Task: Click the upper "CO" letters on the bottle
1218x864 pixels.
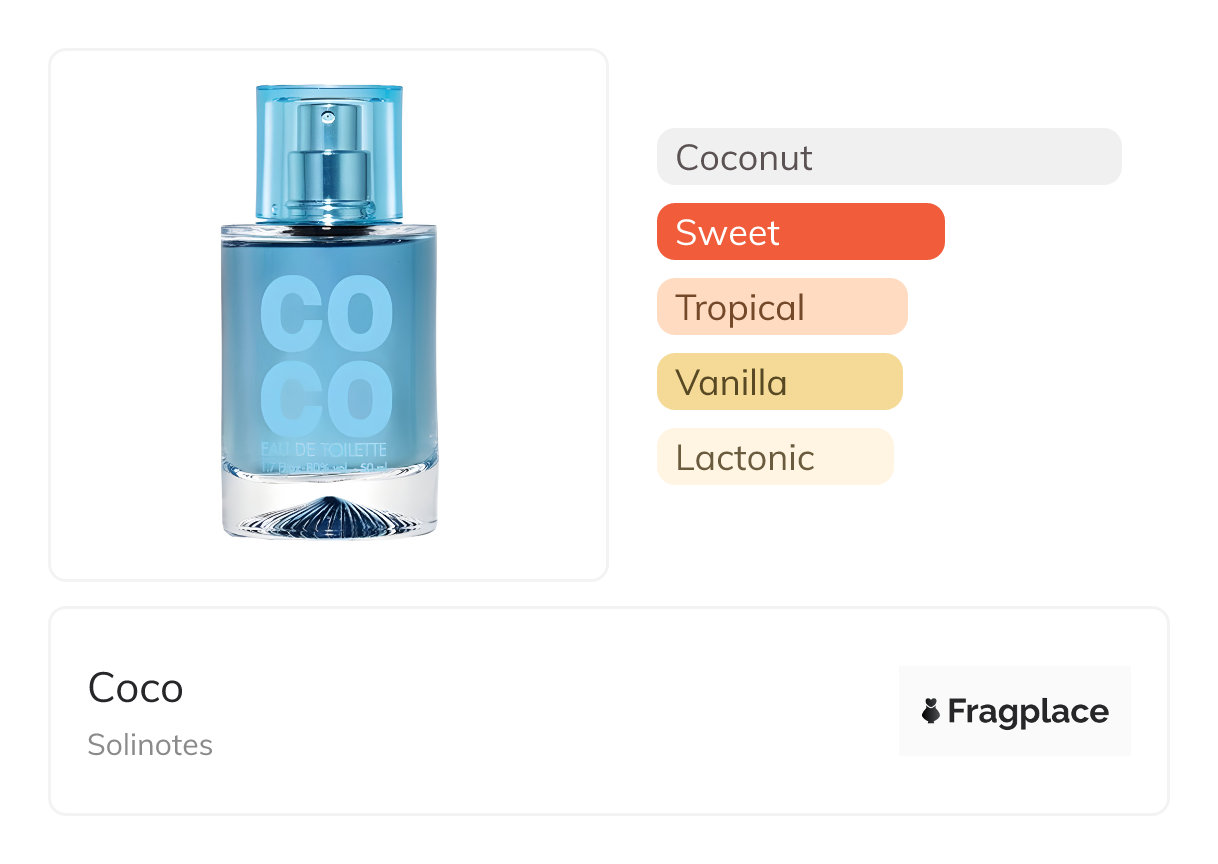Action: click(x=326, y=315)
